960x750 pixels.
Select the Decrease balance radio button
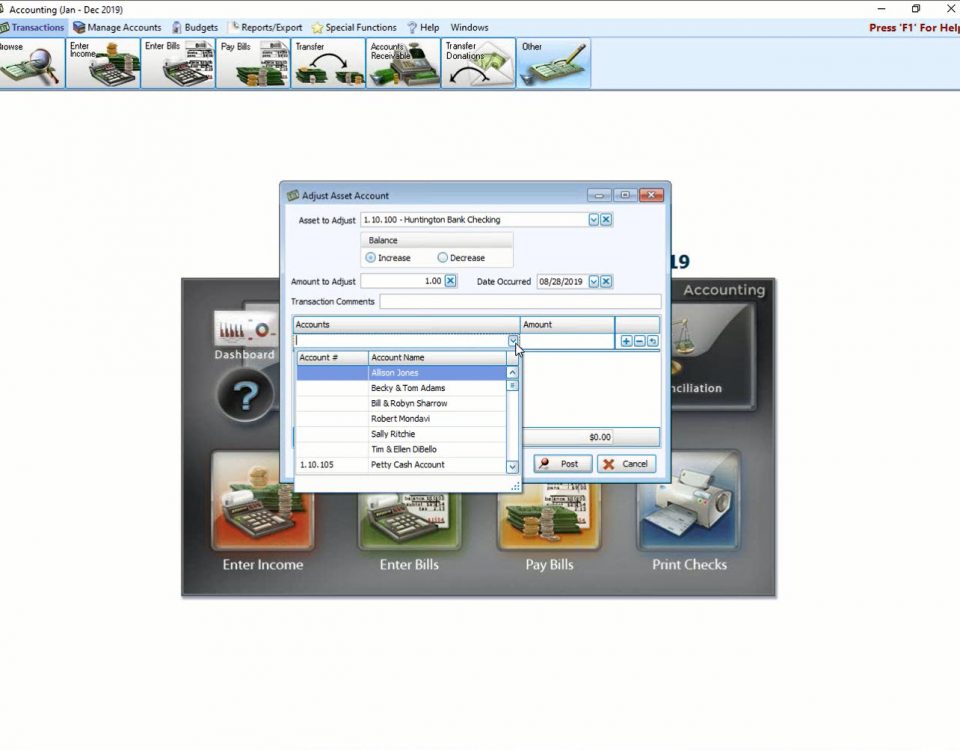coord(443,258)
